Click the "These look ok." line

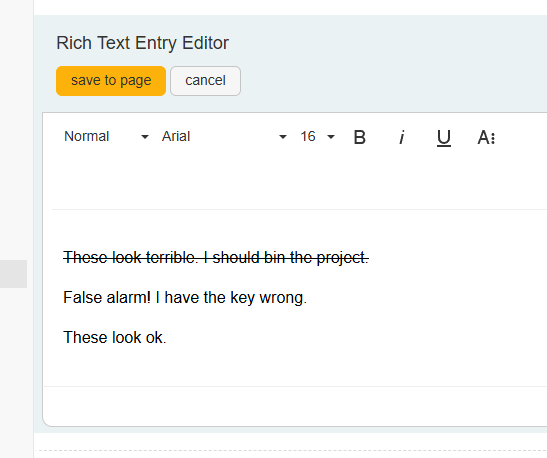coord(115,338)
